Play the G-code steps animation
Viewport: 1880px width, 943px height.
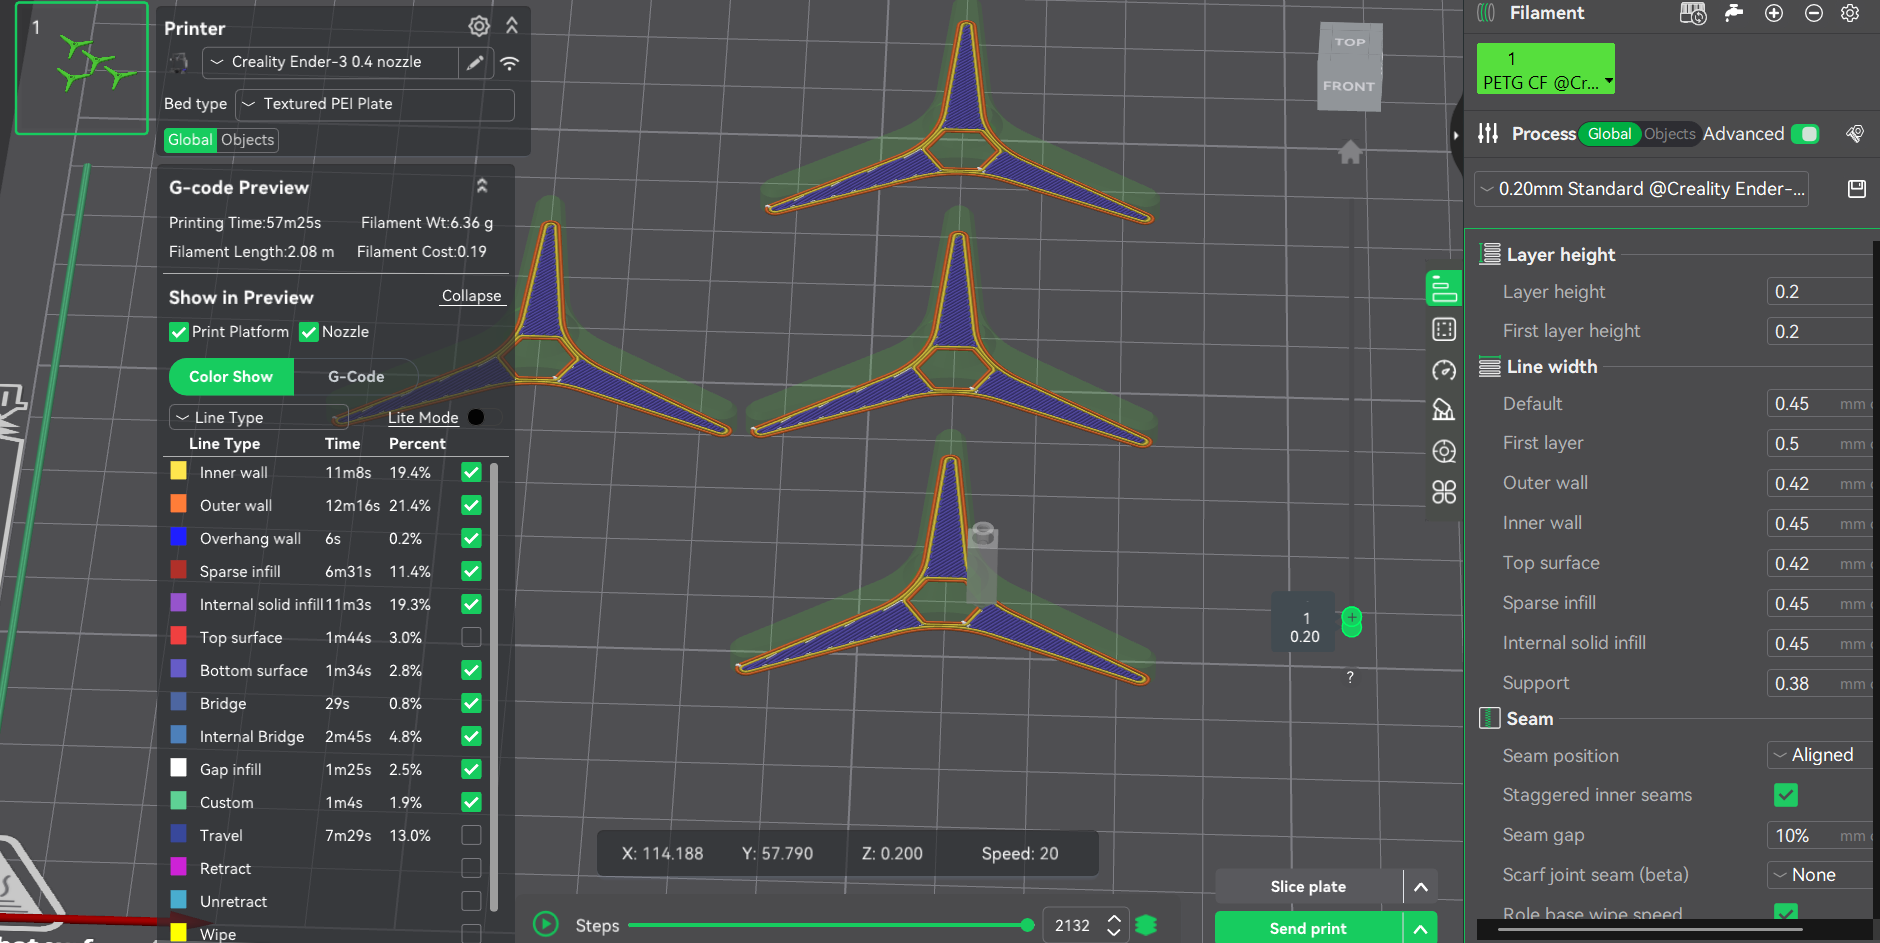point(546,924)
